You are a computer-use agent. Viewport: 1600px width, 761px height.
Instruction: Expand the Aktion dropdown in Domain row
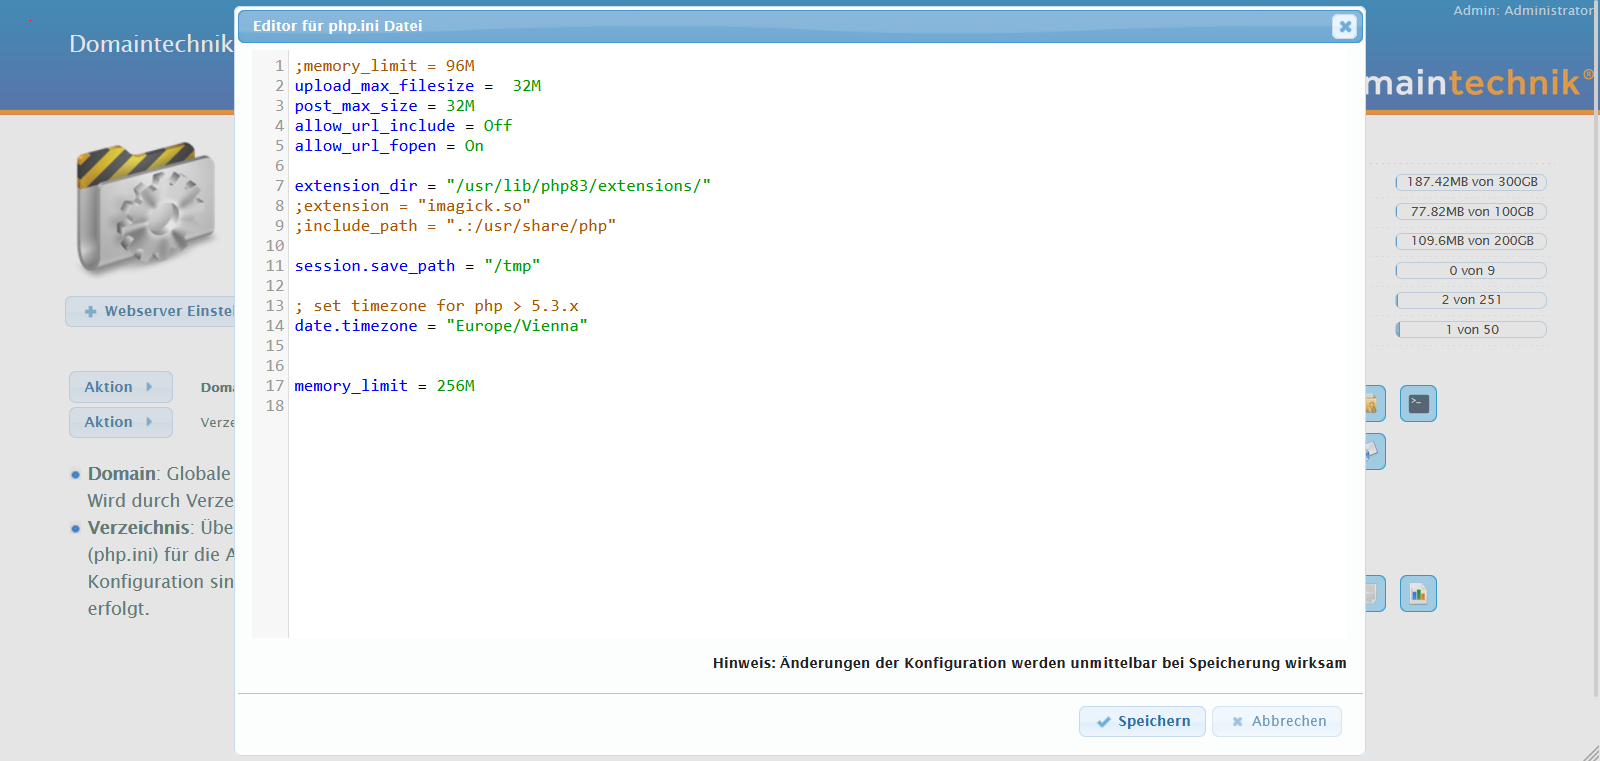[x=120, y=387]
